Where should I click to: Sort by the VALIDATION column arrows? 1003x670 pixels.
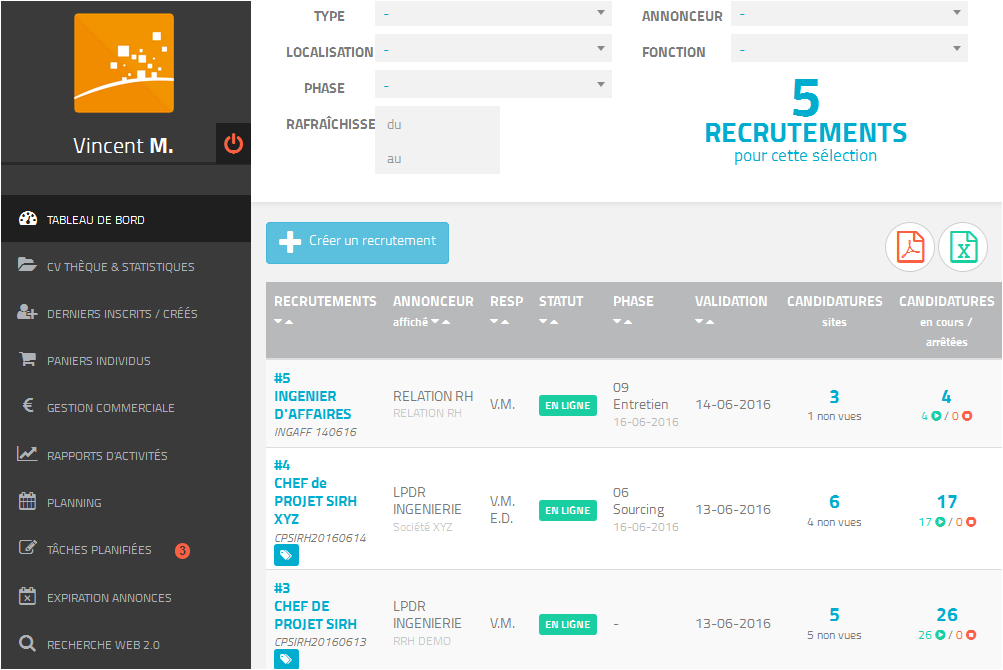[x=705, y=321]
